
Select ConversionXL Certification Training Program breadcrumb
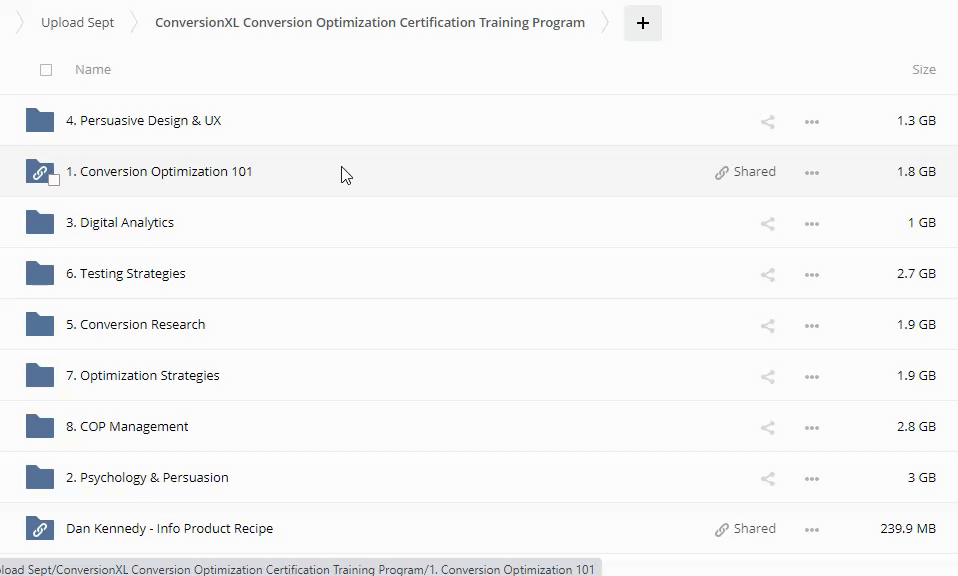(370, 22)
